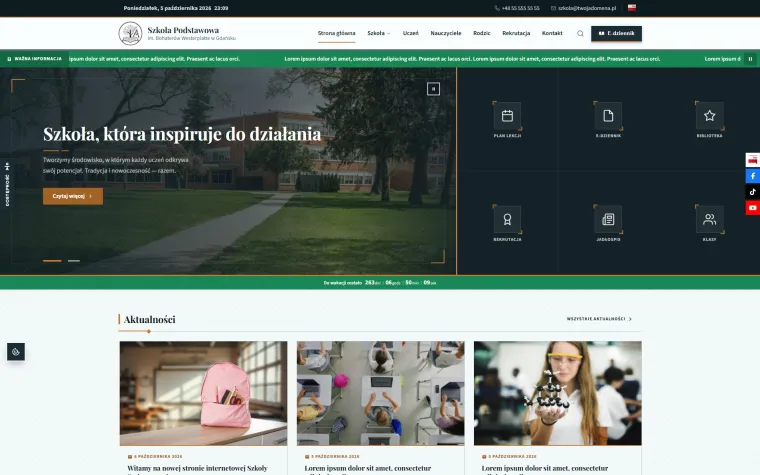The height and width of the screenshot is (475, 760).
Task: Open the TikTok side icon
Action: [x=753, y=192]
